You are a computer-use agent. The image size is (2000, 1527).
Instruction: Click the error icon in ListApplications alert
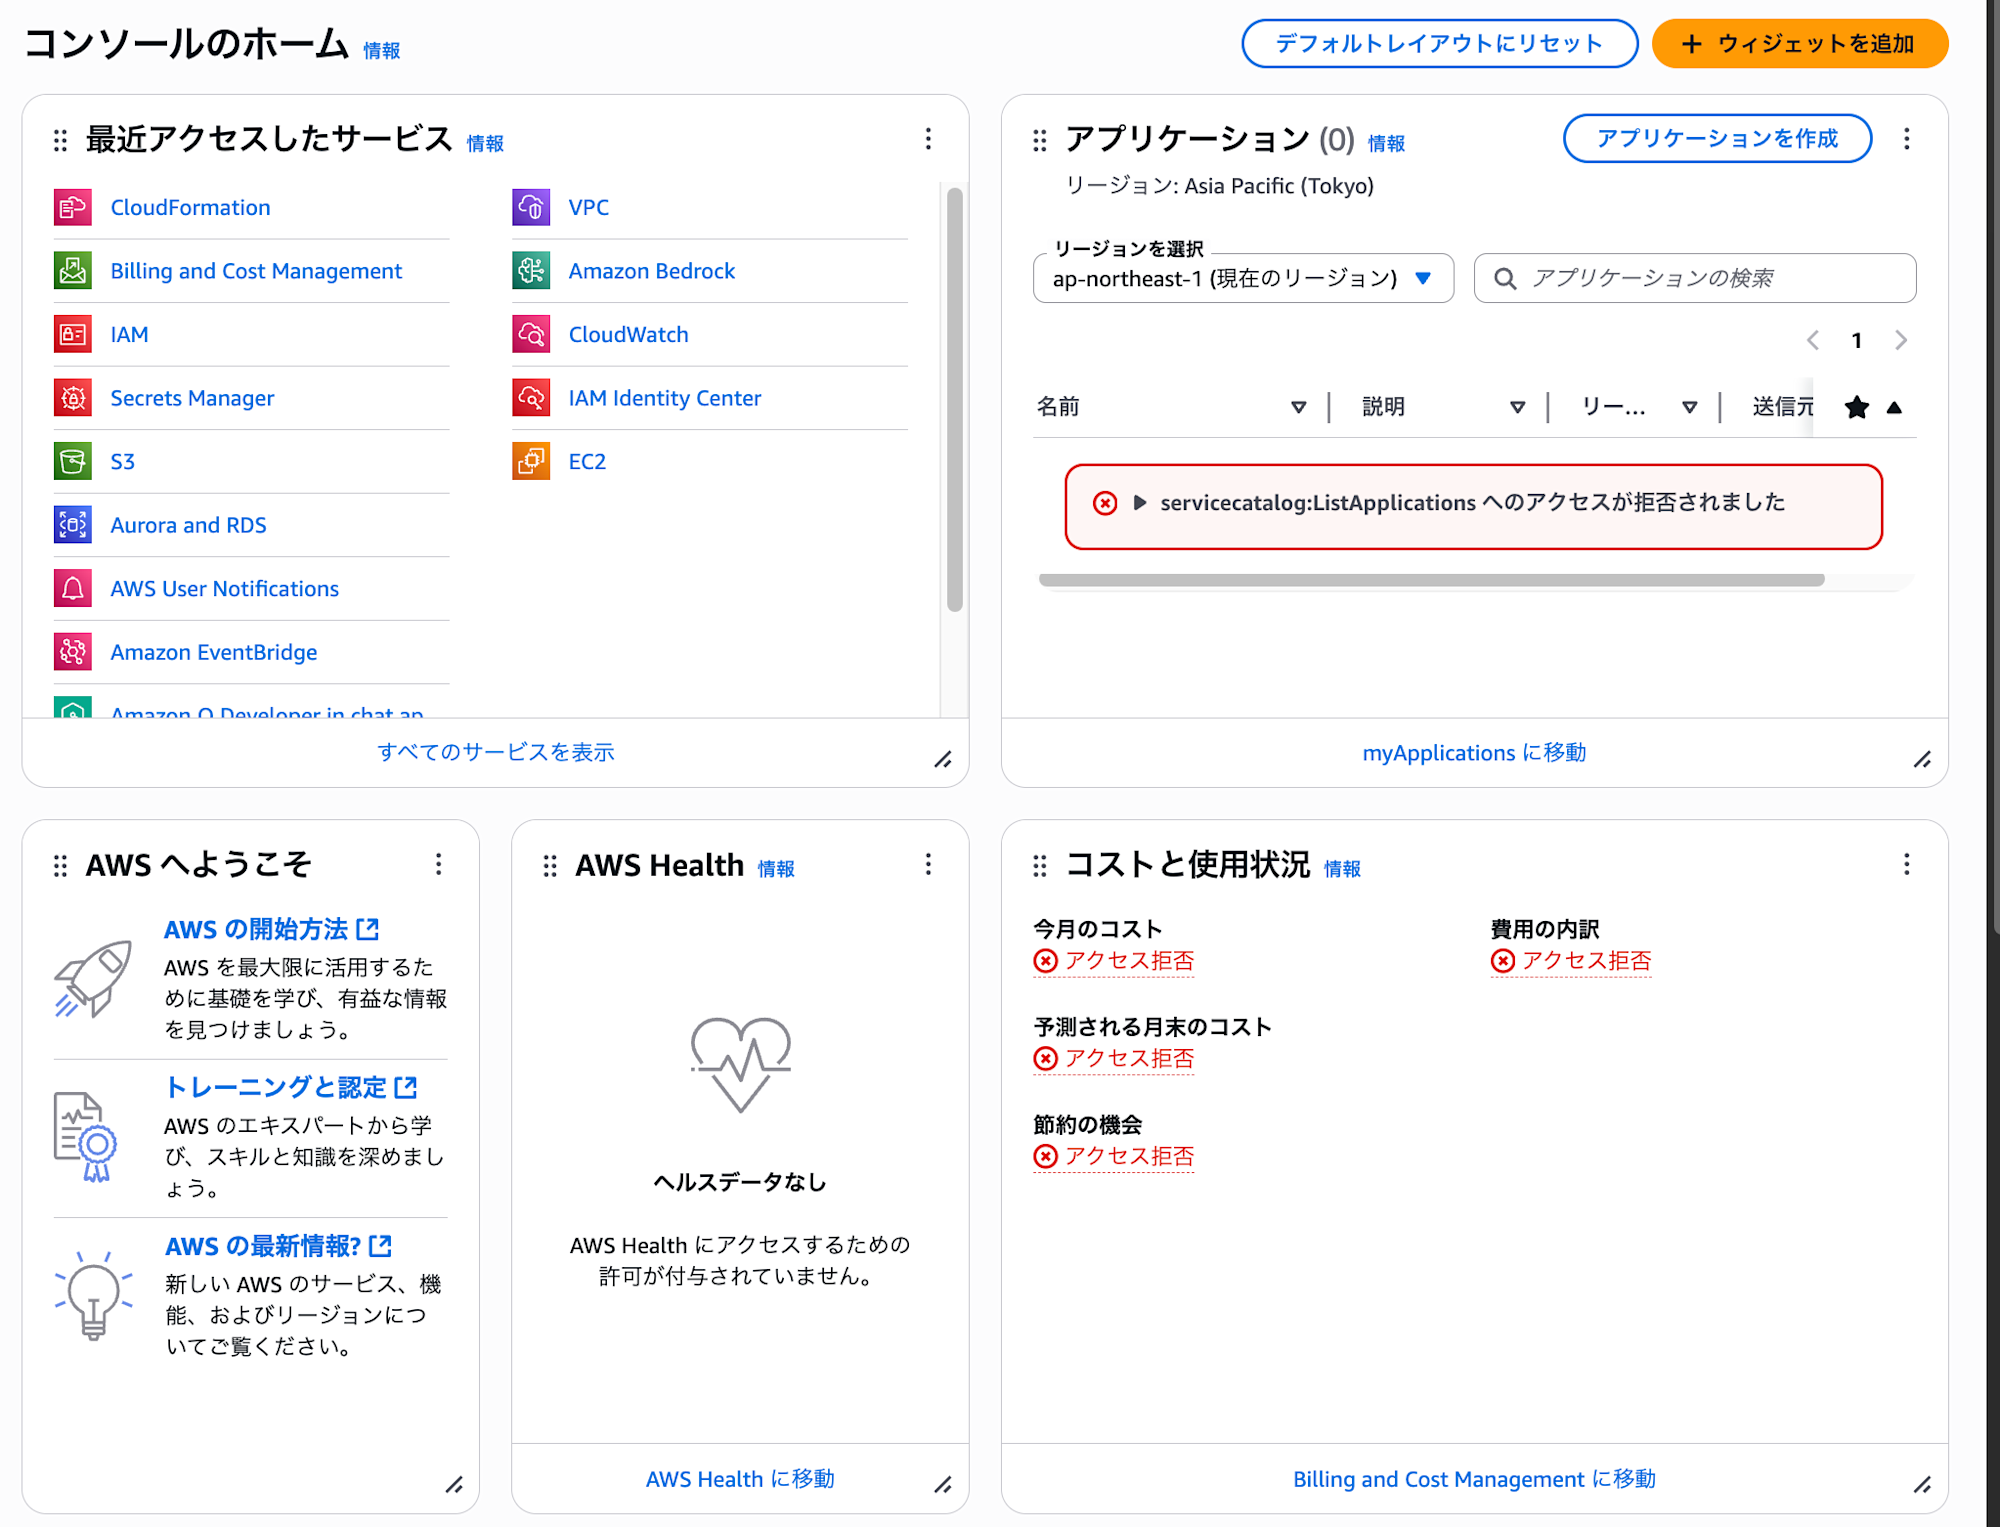(x=1105, y=503)
